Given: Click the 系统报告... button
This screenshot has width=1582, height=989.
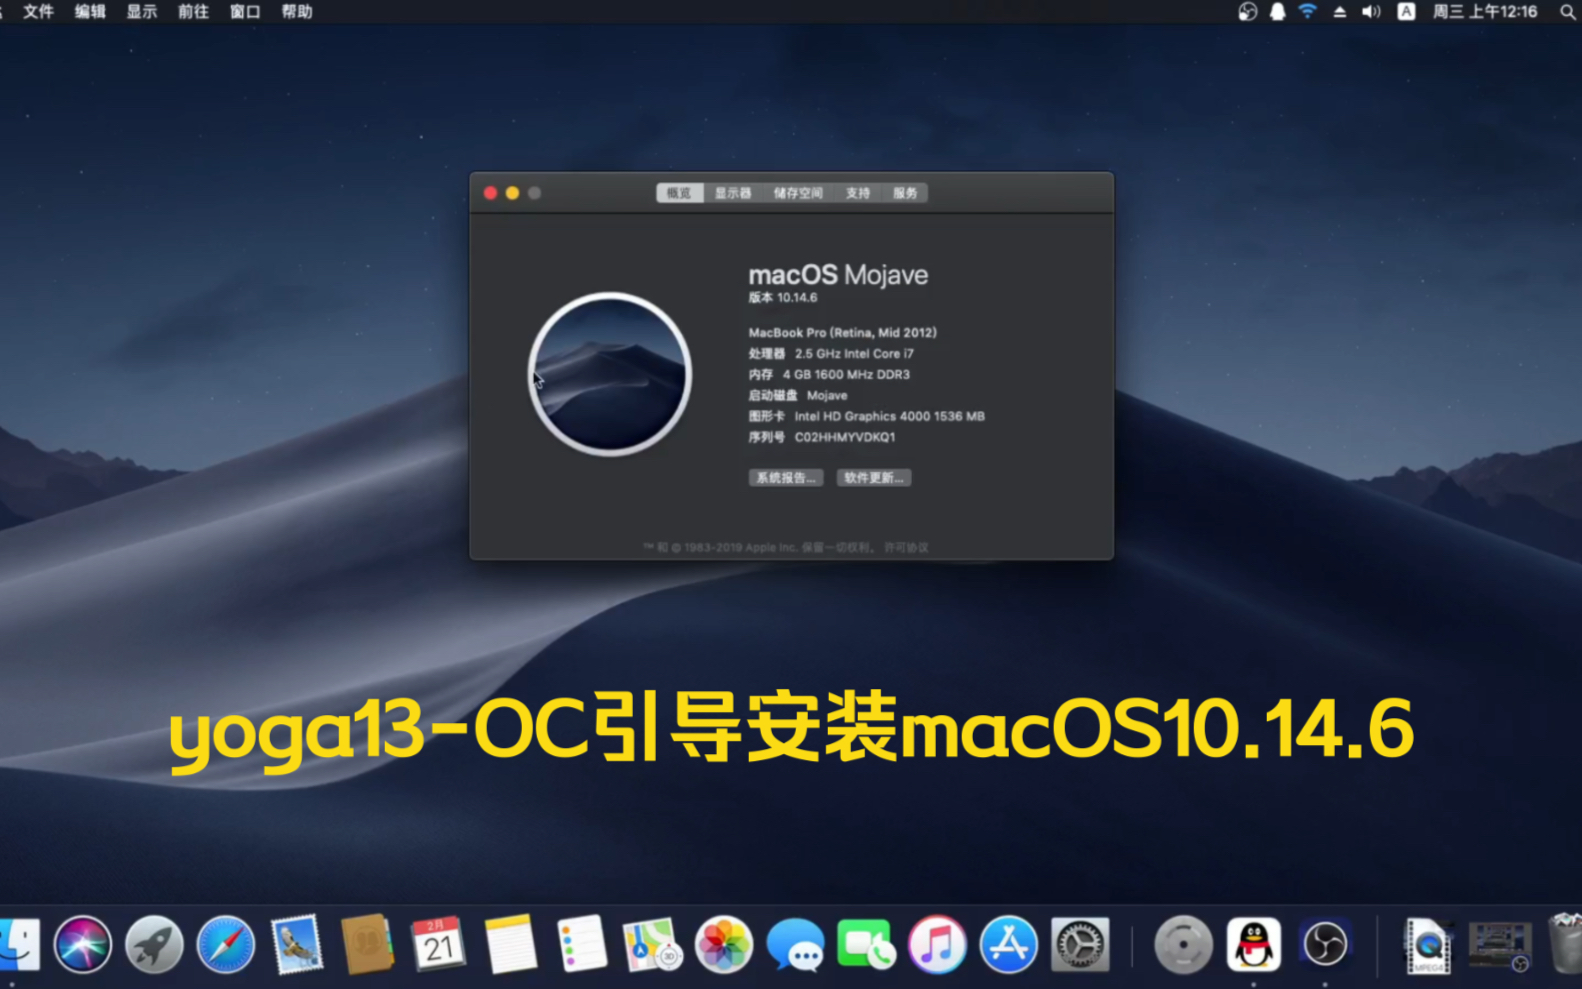Looking at the screenshot, I should point(786,478).
